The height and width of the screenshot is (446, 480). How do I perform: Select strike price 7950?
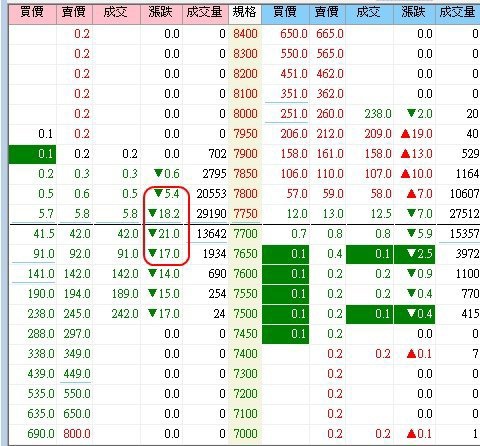pyautogui.click(x=245, y=134)
